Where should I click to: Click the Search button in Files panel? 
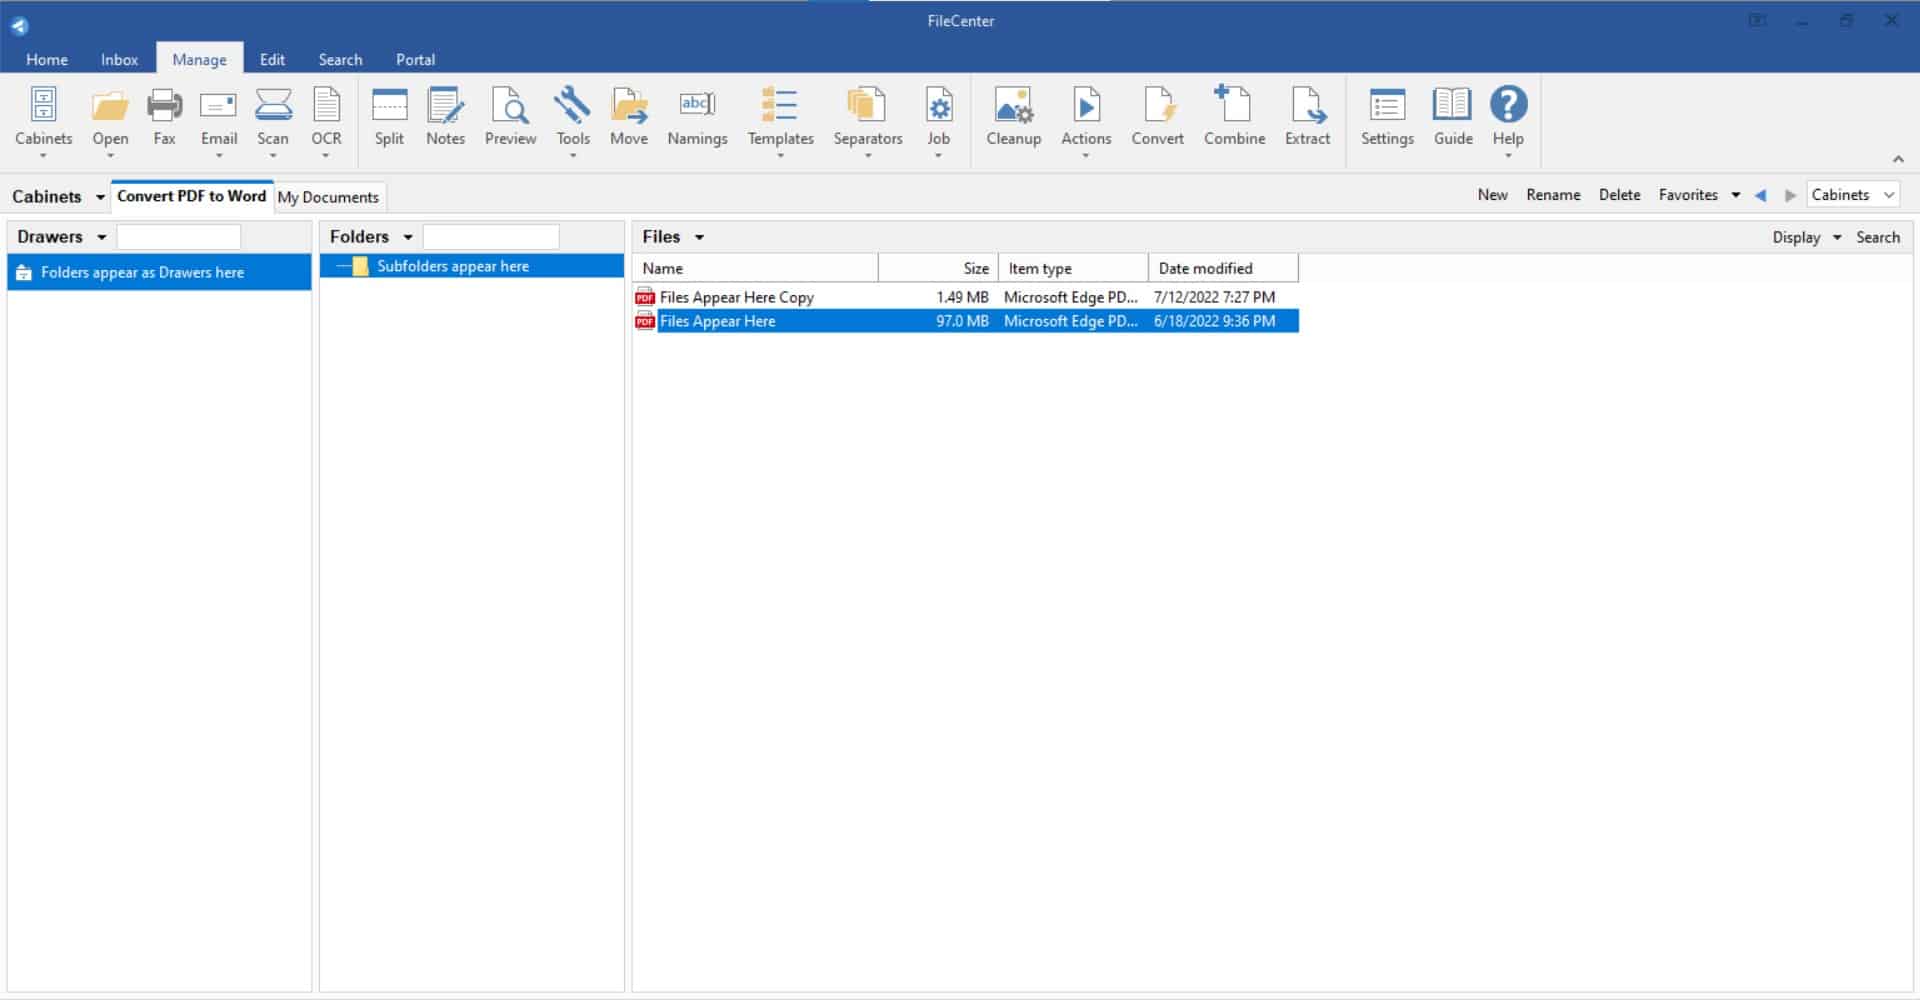click(1877, 237)
